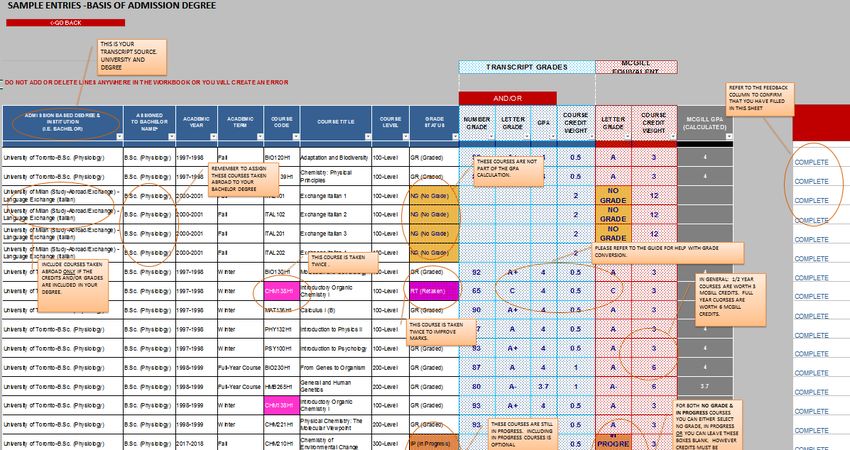
Task: Select number grade 65 in retaken row
Action: coord(476,291)
